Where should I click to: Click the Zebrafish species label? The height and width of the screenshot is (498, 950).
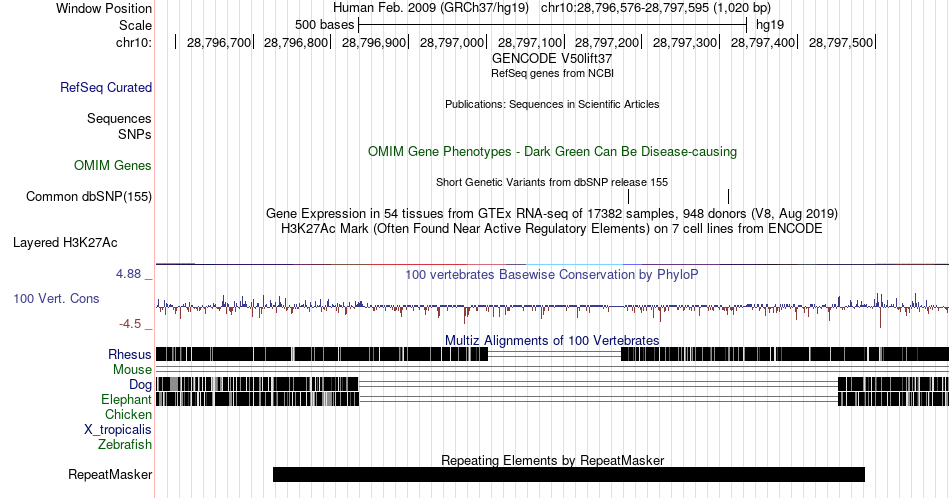click(x=125, y=444)
